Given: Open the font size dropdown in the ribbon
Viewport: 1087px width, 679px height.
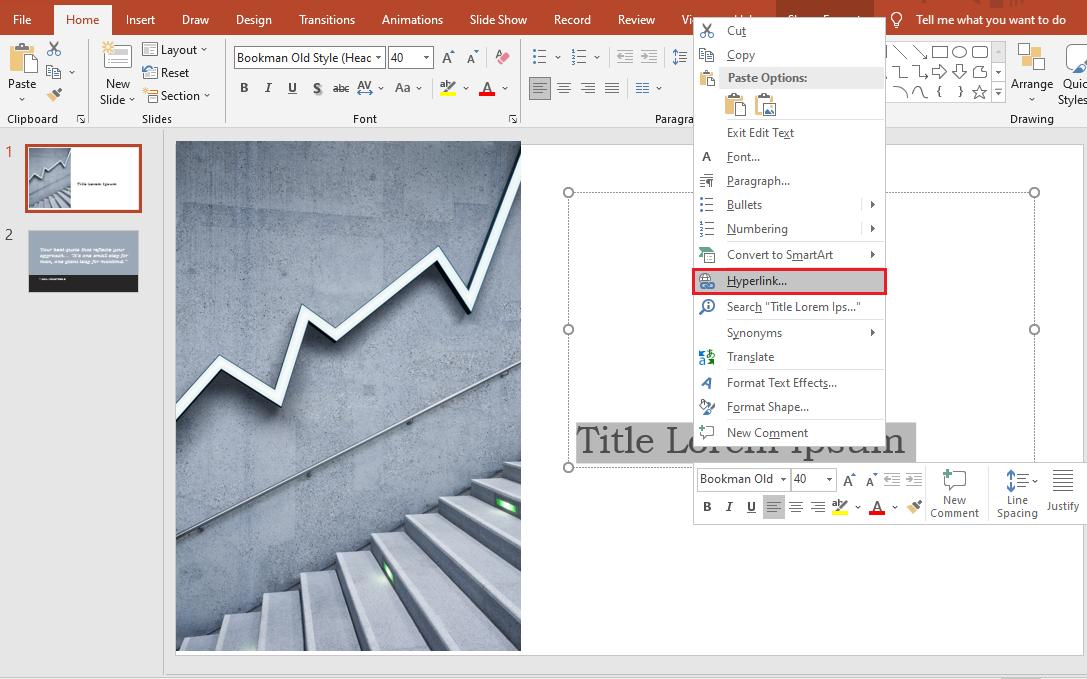Looking at the screenshot, I should click(426, 57).
